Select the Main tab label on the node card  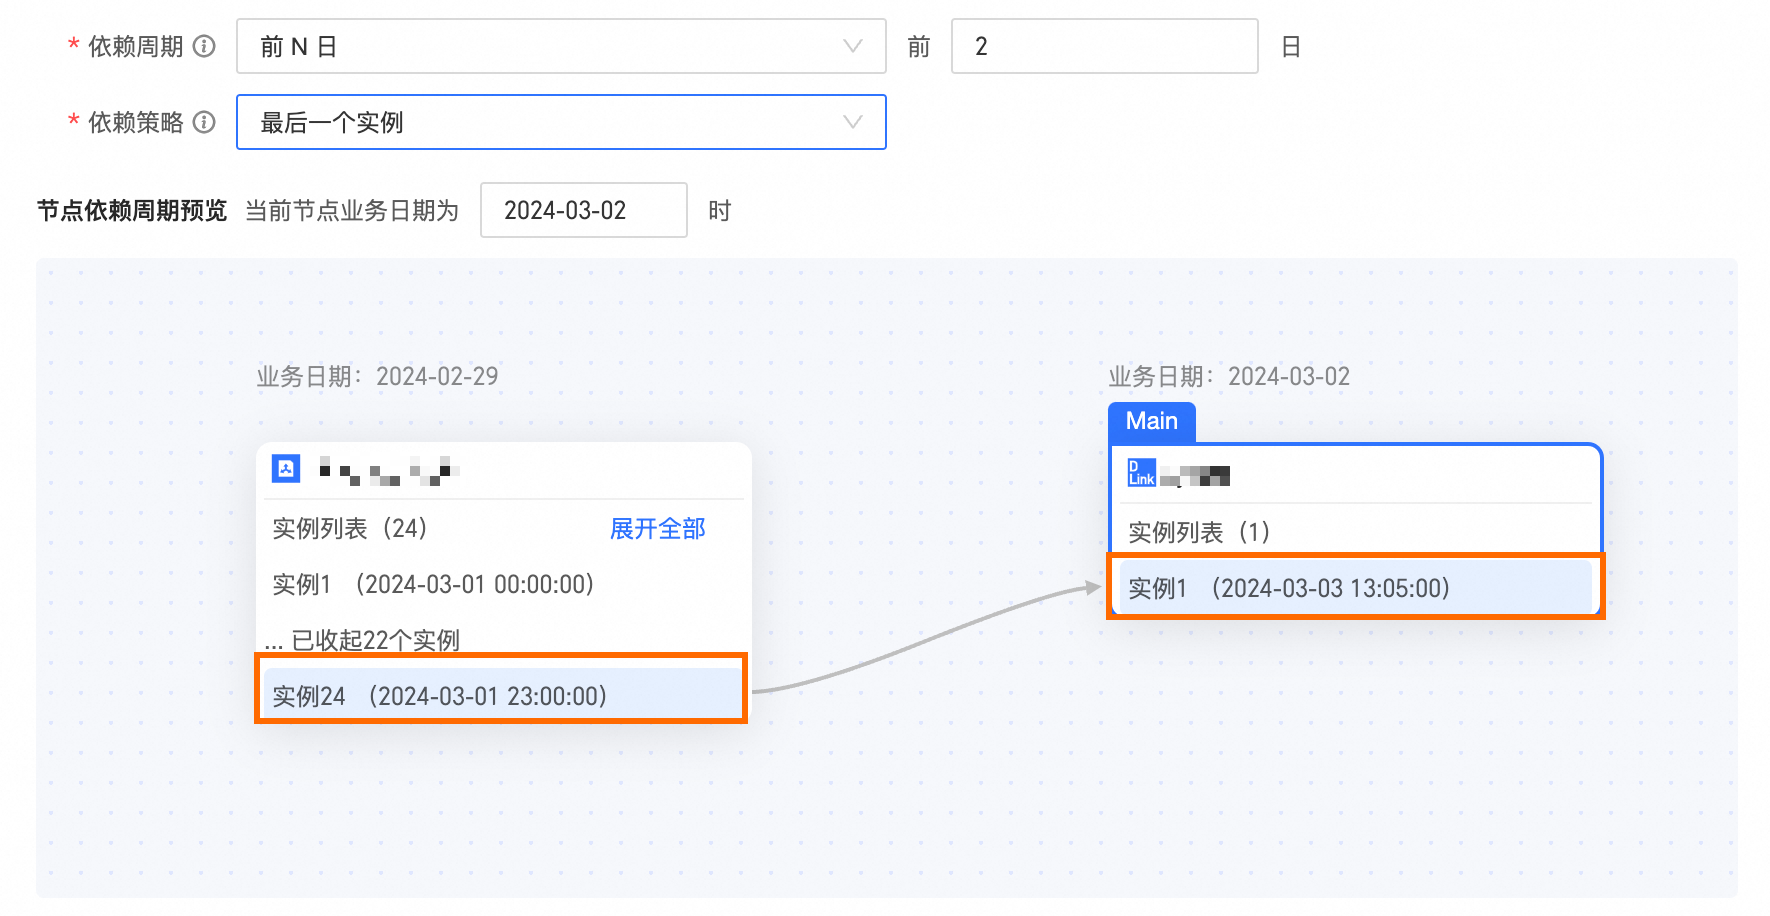tap(1152, 421)
